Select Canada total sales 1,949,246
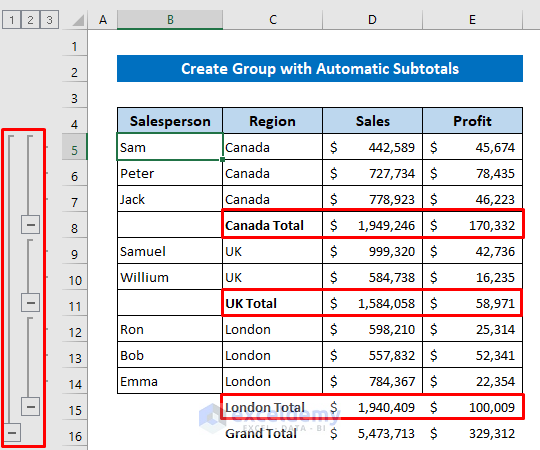This screenshot has width=540, height=450. pos(372,225)
